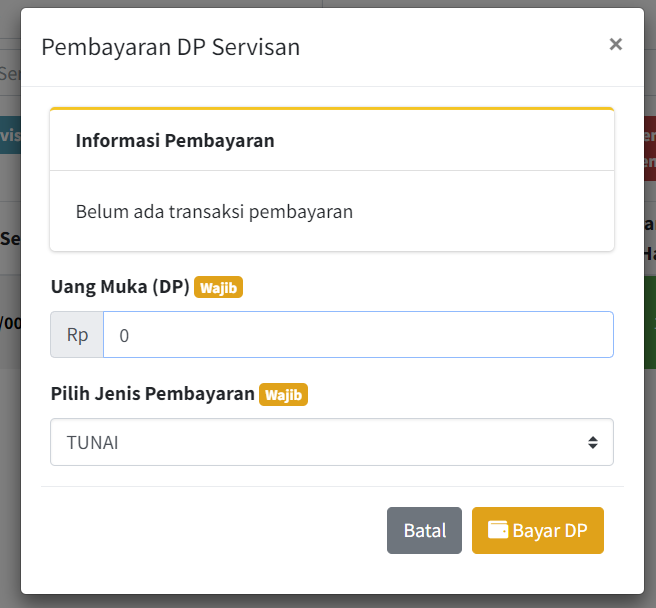Click the dialog title Pembayaran DP Servisan

[170, 47]
